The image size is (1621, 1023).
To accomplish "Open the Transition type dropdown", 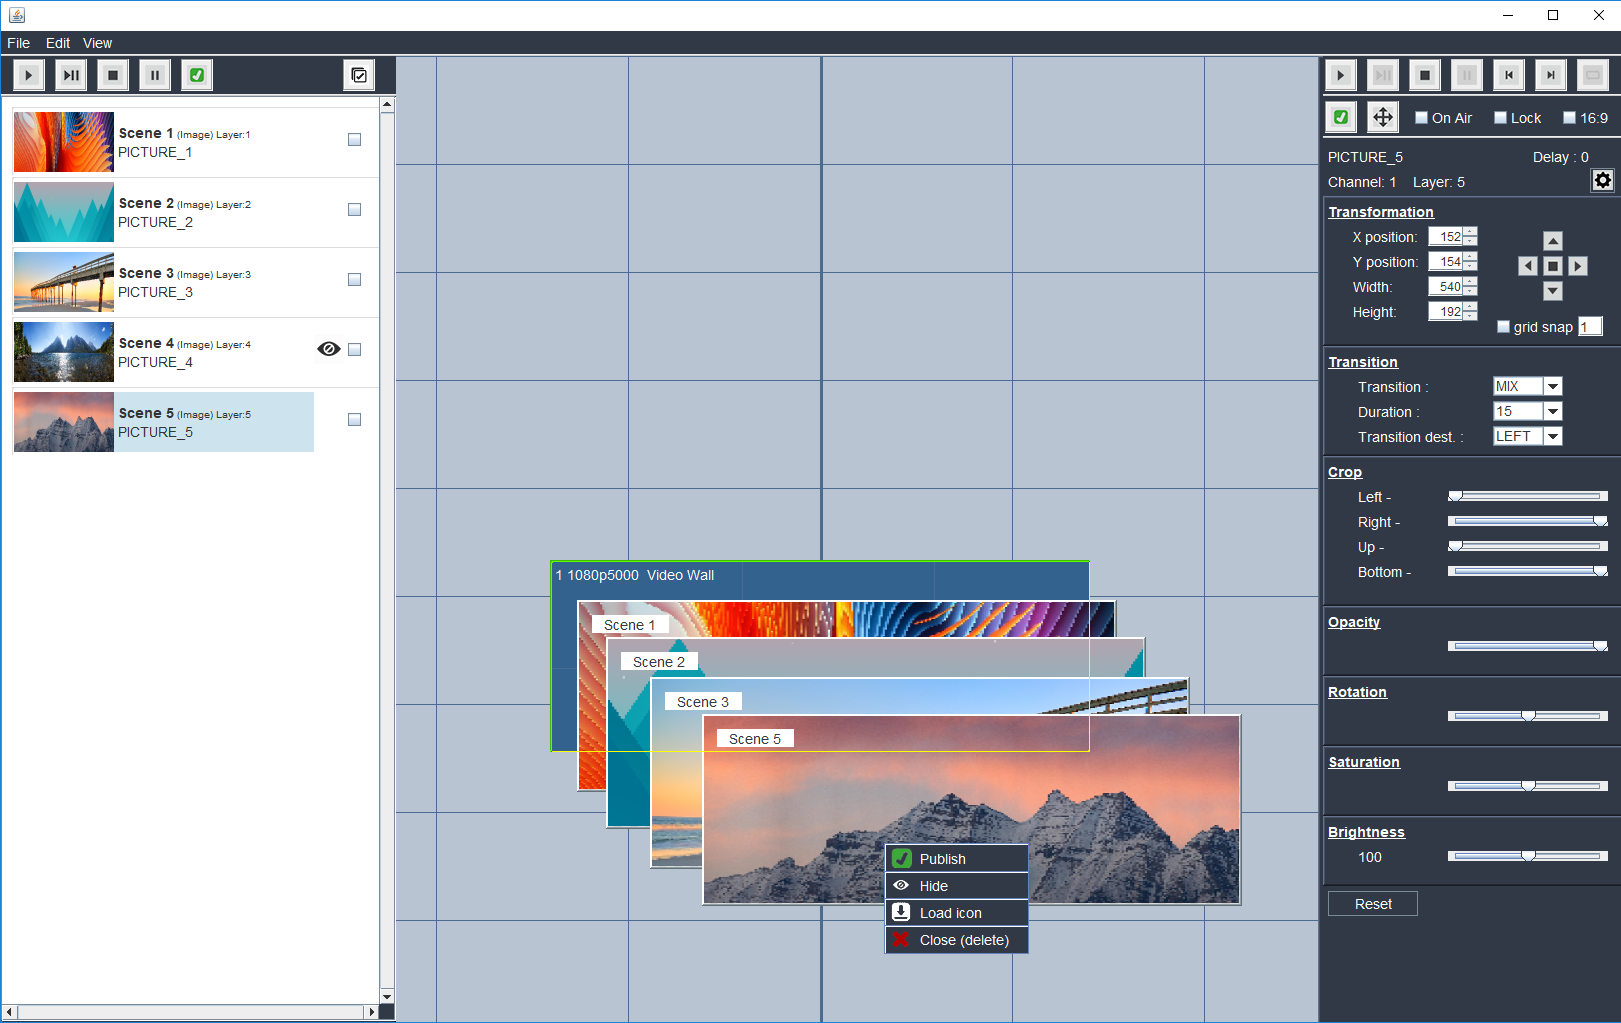I will tap(1552, 387).
